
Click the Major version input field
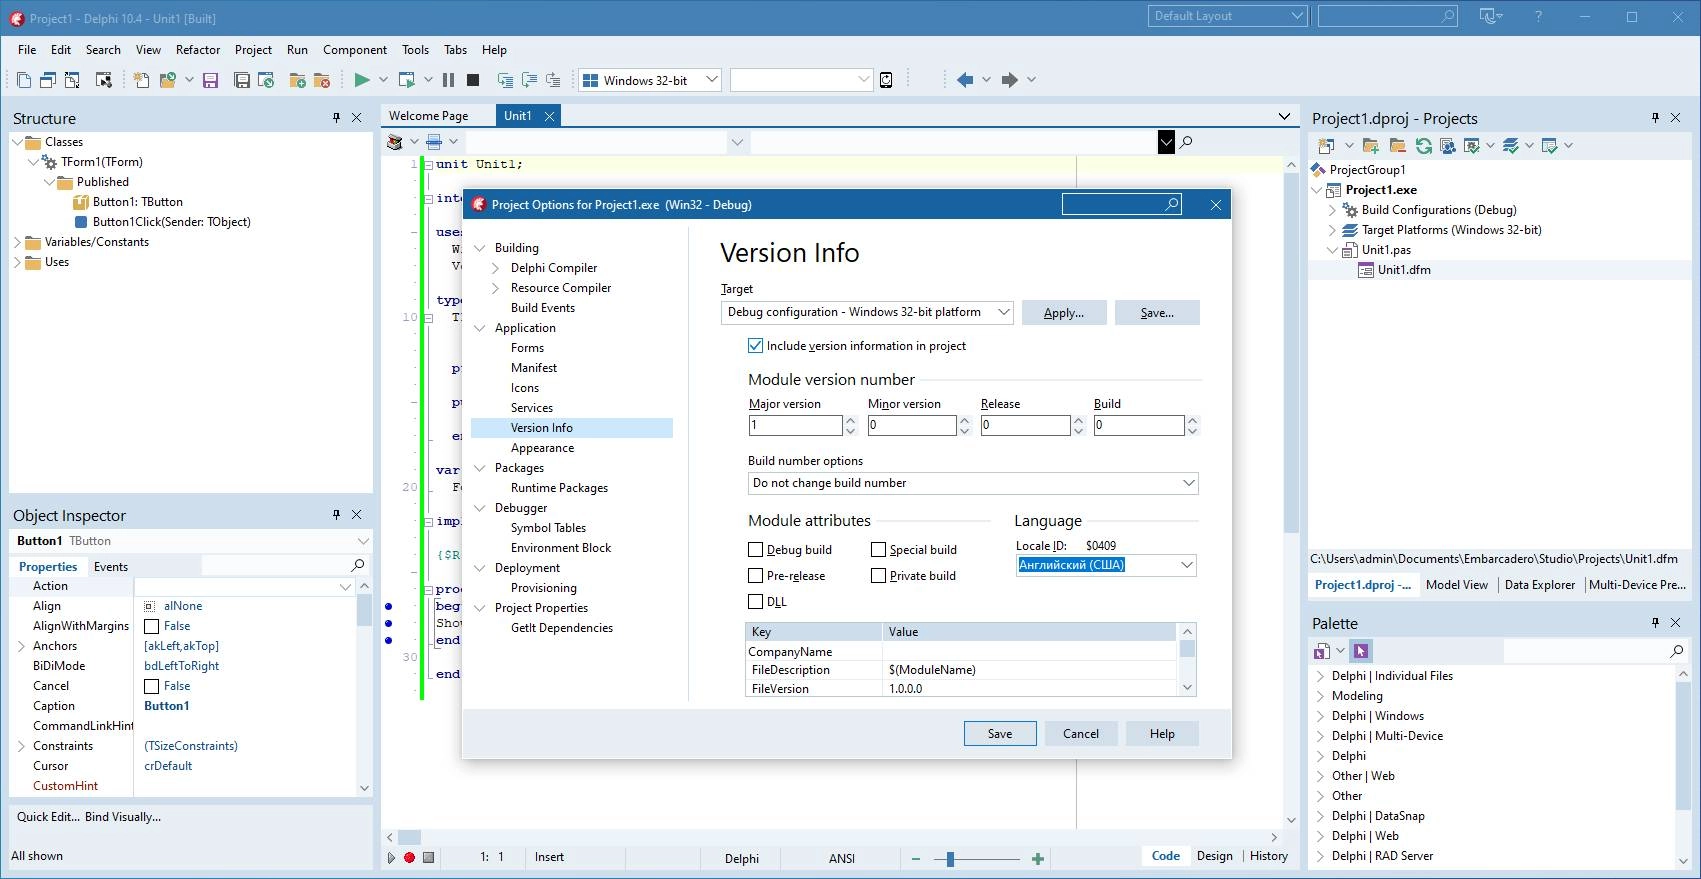click(796, 425)
